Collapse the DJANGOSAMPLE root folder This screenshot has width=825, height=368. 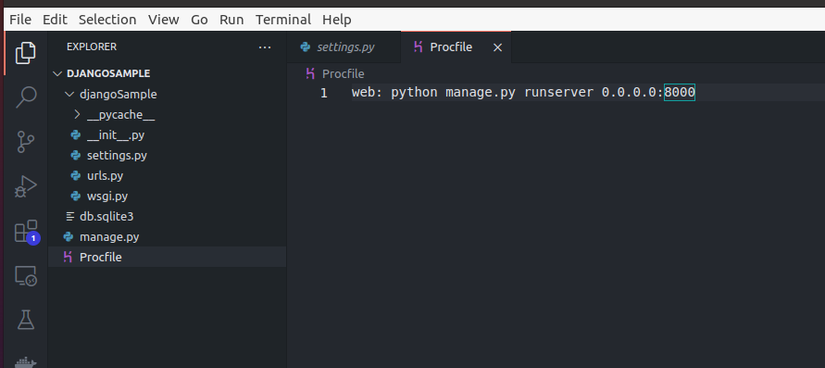click(57, 74)
